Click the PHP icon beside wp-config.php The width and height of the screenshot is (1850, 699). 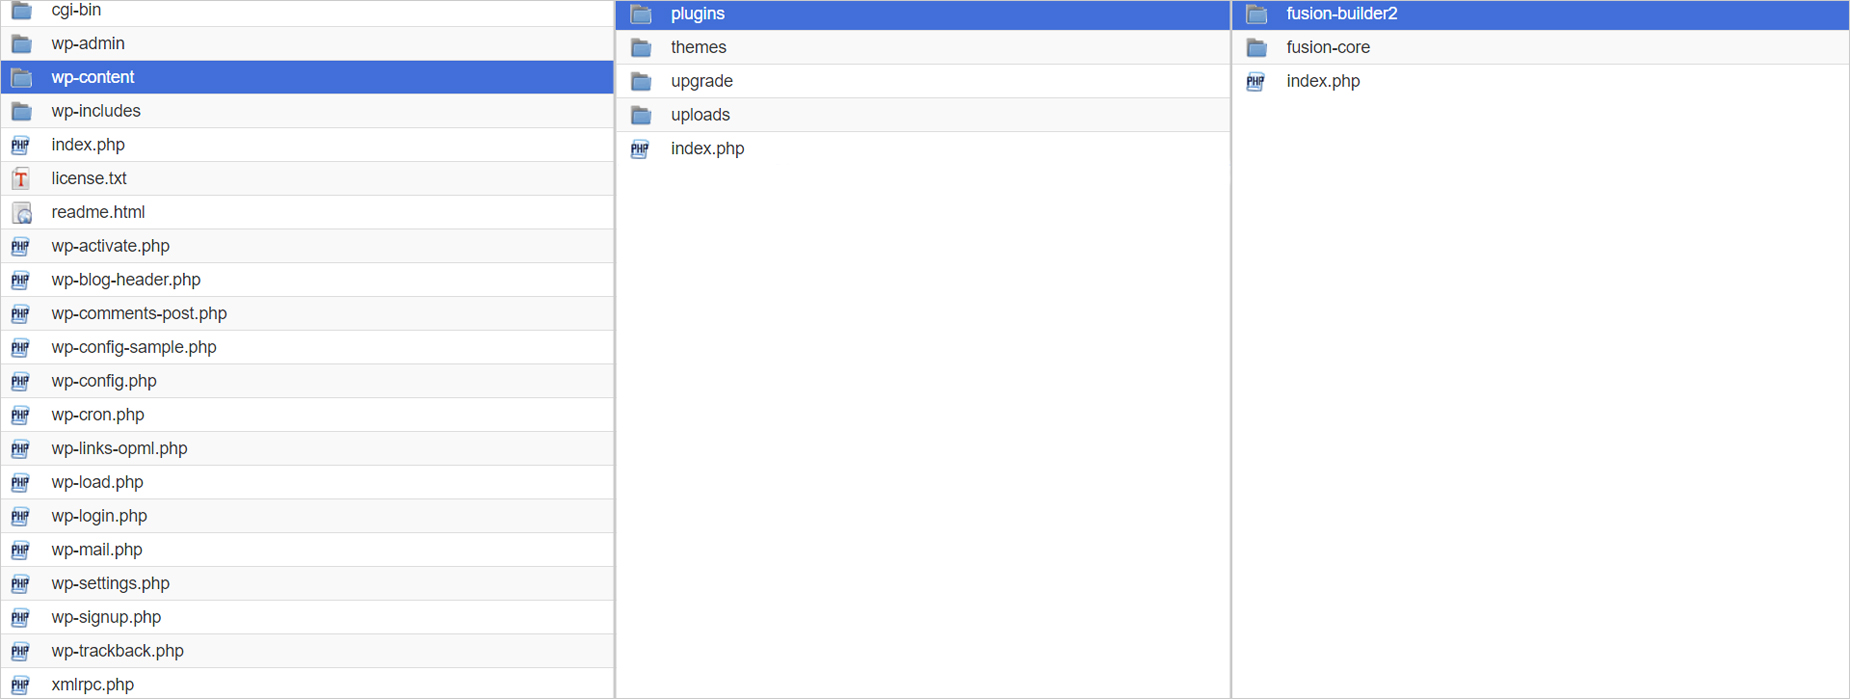coord(20,381)
